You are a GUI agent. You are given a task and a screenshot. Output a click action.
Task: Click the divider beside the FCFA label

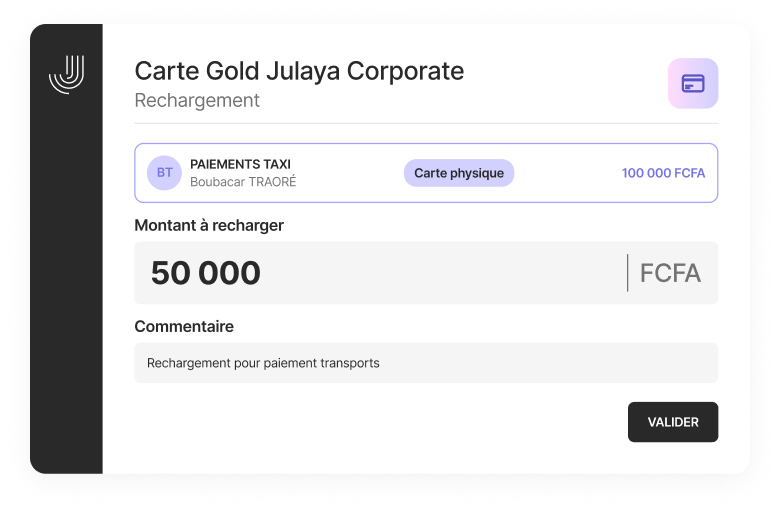pyautogui.click(x=627, y=273)
